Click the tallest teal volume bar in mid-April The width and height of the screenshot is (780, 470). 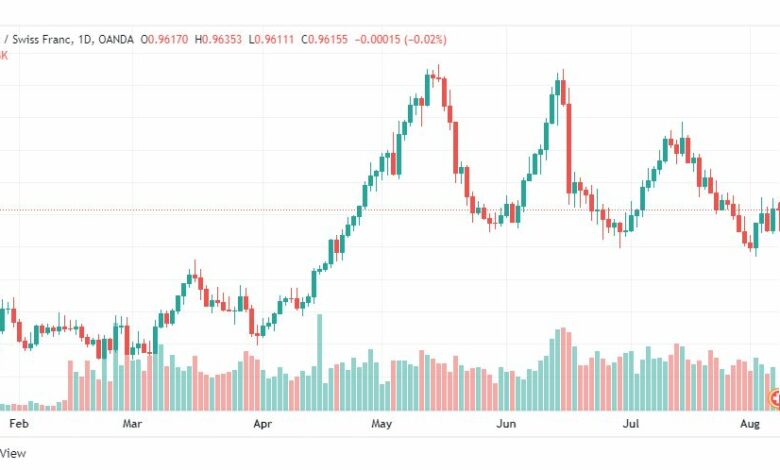pyautogui.click(x=319, y=363)
